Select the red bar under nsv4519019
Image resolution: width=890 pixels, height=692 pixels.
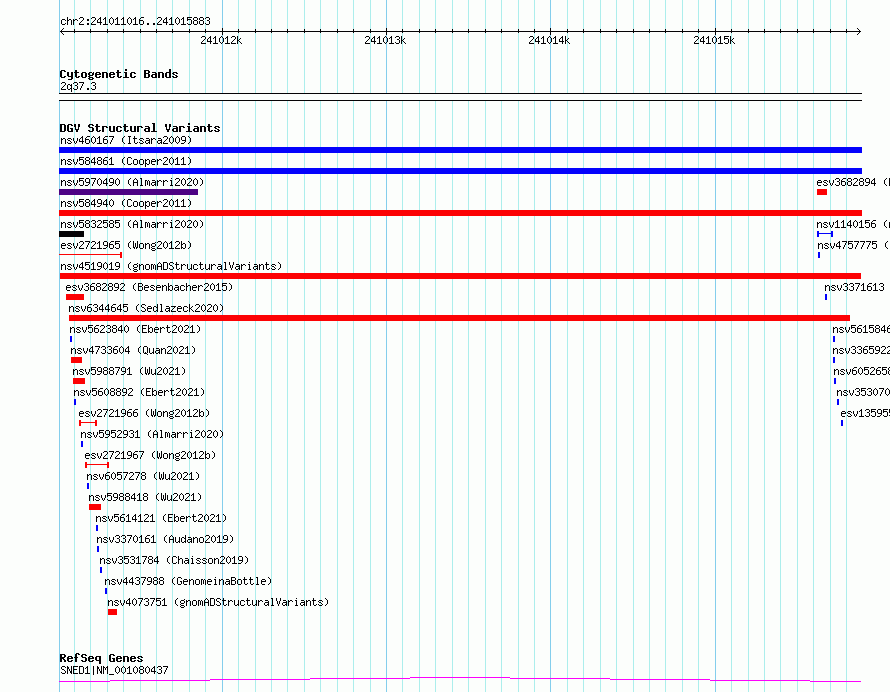pos(460,276)
